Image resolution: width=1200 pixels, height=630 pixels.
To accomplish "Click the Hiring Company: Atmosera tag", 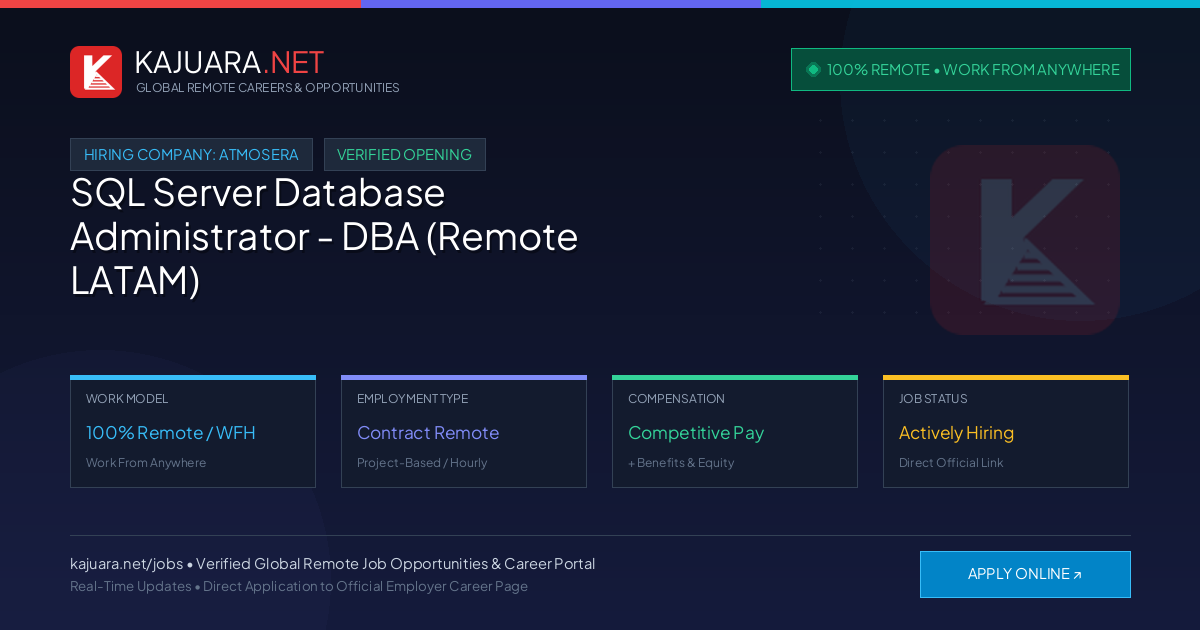I will (191, 155).
